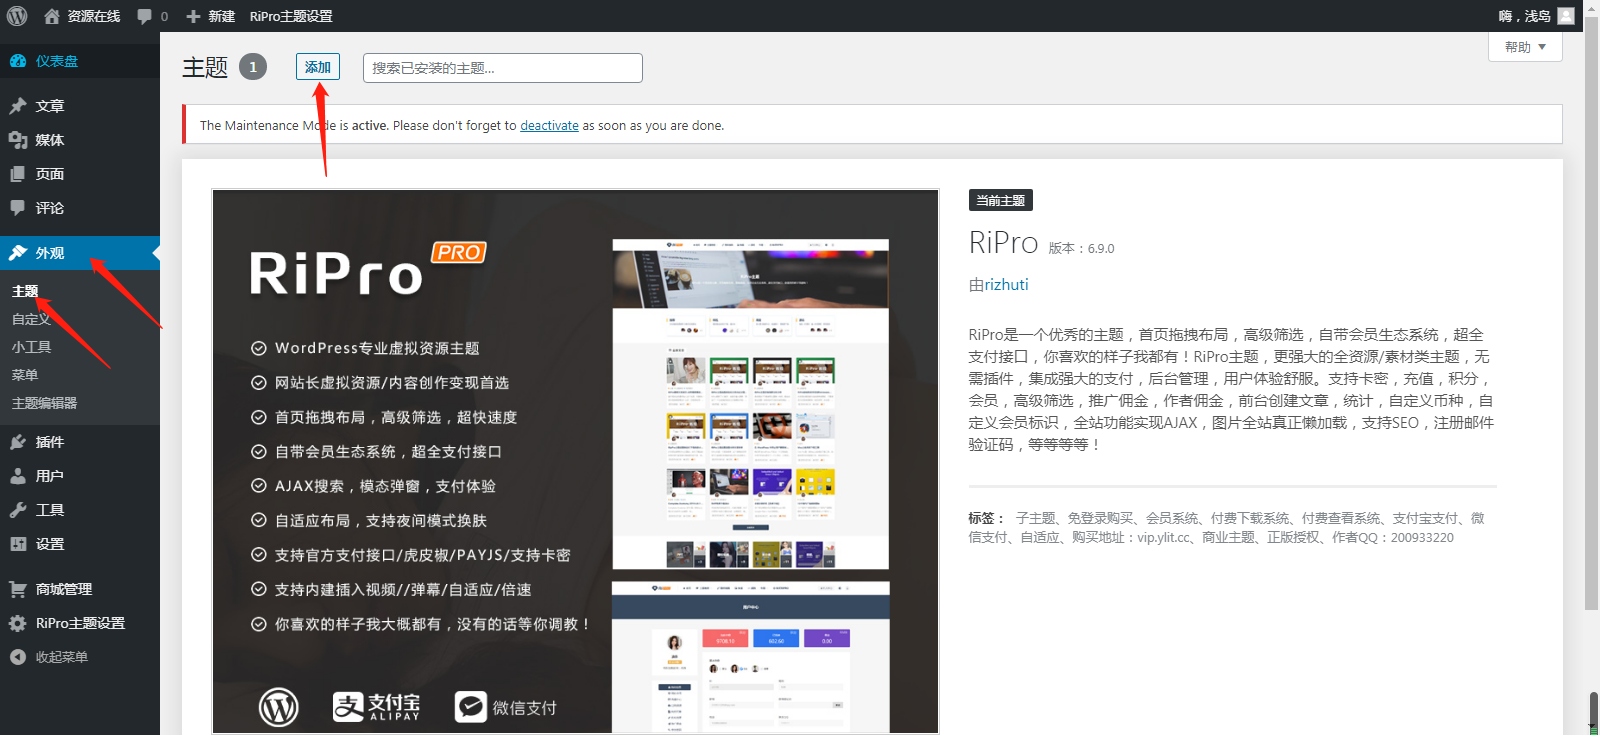1600x735 pixels.
Task: Click the 版本：6.9.0 version text
Action: pos(1081,249)
